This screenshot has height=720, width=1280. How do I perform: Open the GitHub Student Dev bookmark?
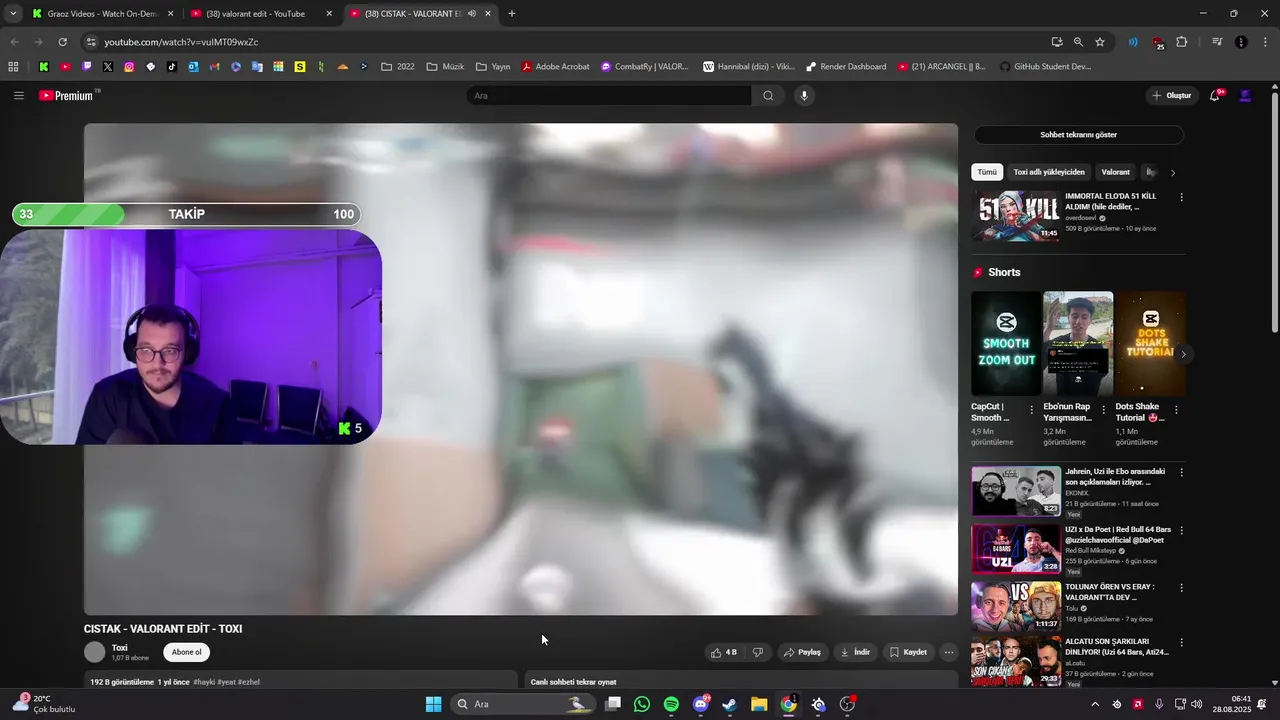click(x=1045, y=67)
